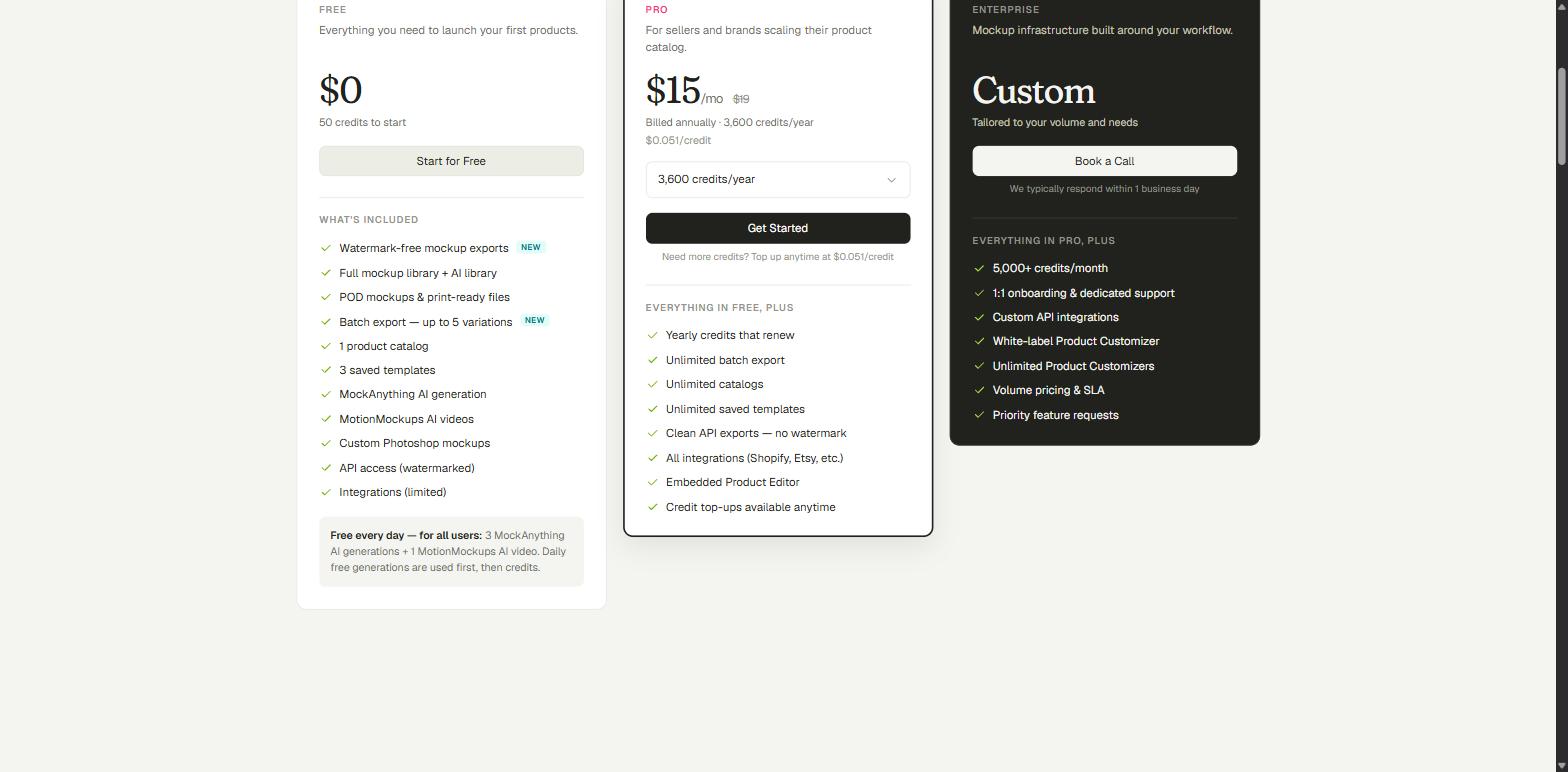Image resolution: width=1568 pixels, height=772 pixels.
Task: Click '50 credits to start' text
Action: (x=362, y=123)
